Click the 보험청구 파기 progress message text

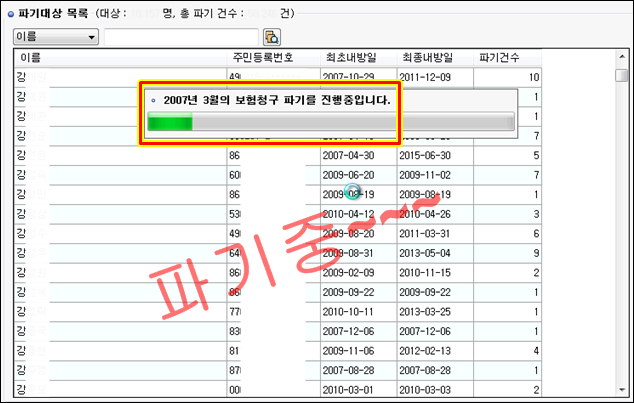(275, 100)
